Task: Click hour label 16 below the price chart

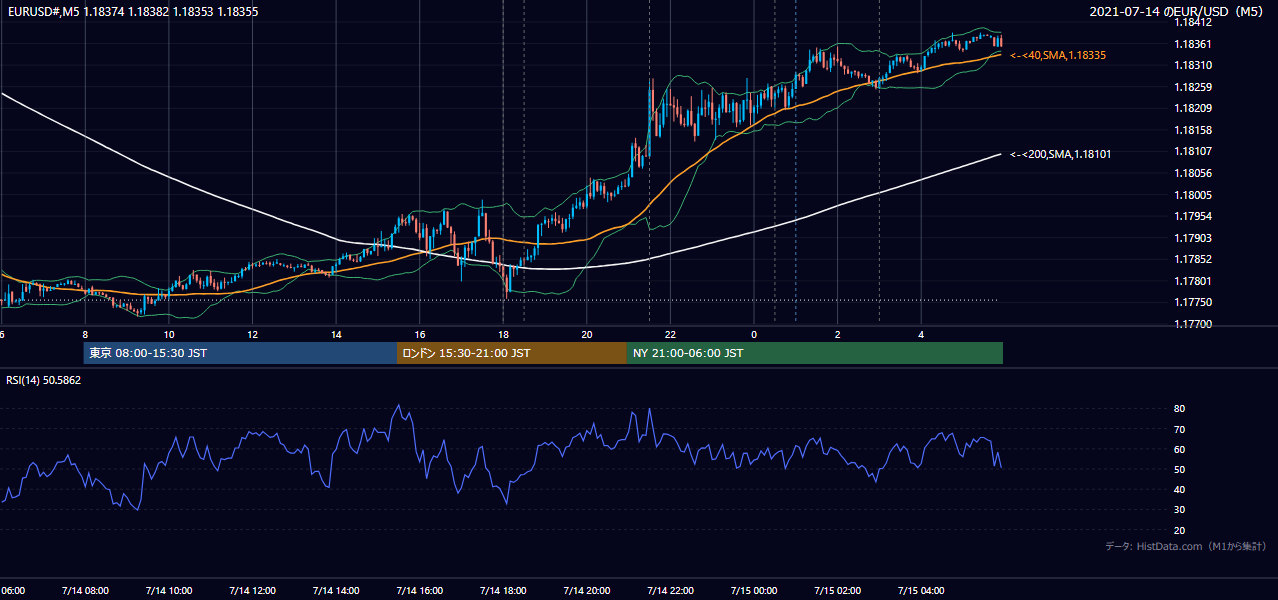Action: (x=420, y=334)
